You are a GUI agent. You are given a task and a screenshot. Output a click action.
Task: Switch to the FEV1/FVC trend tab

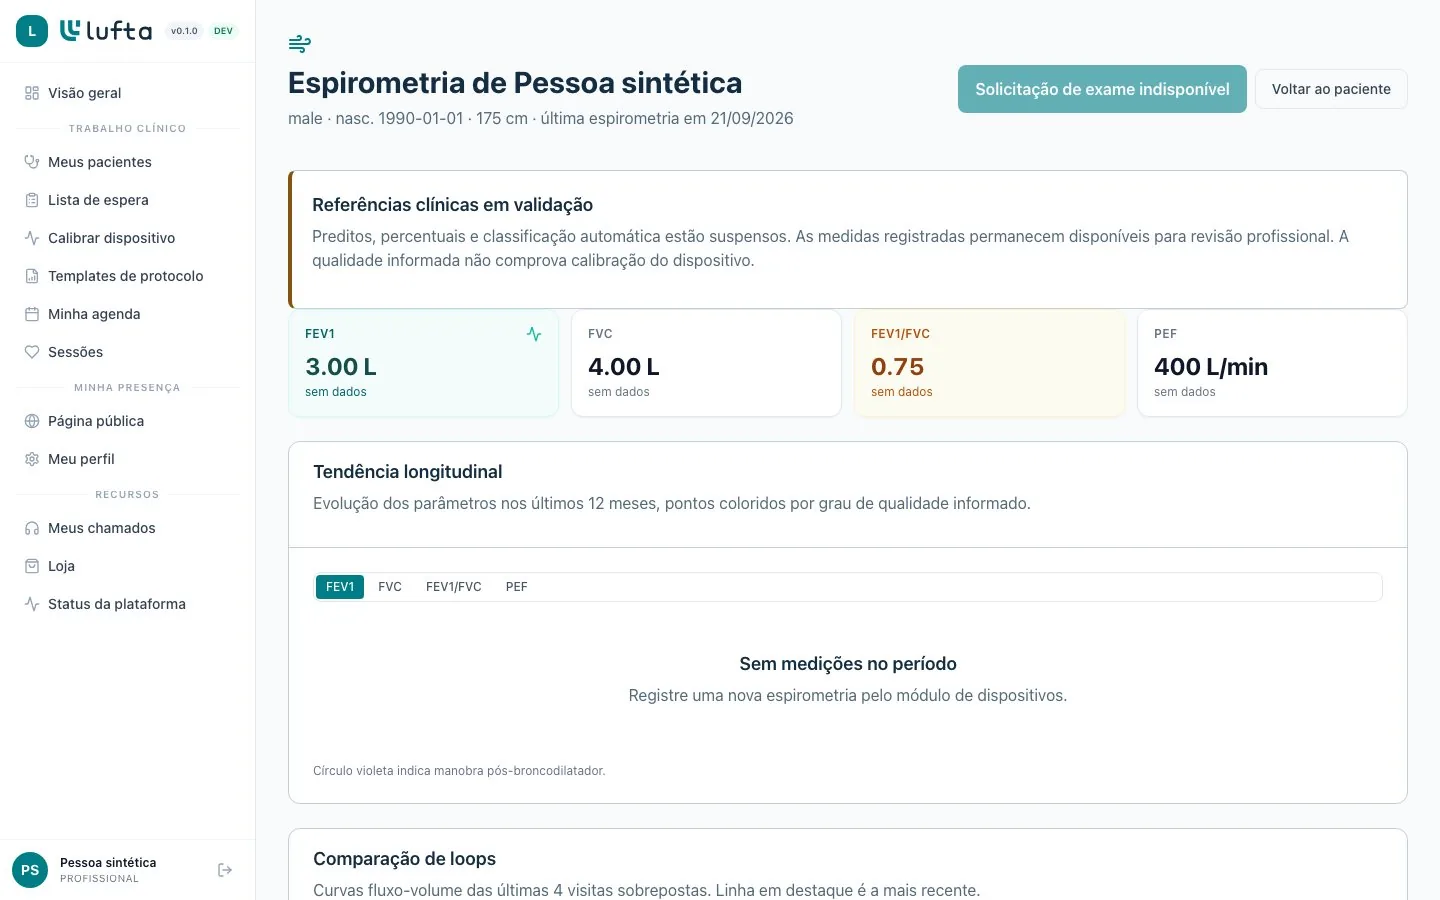pyautogui.click(x=454, y=587)
